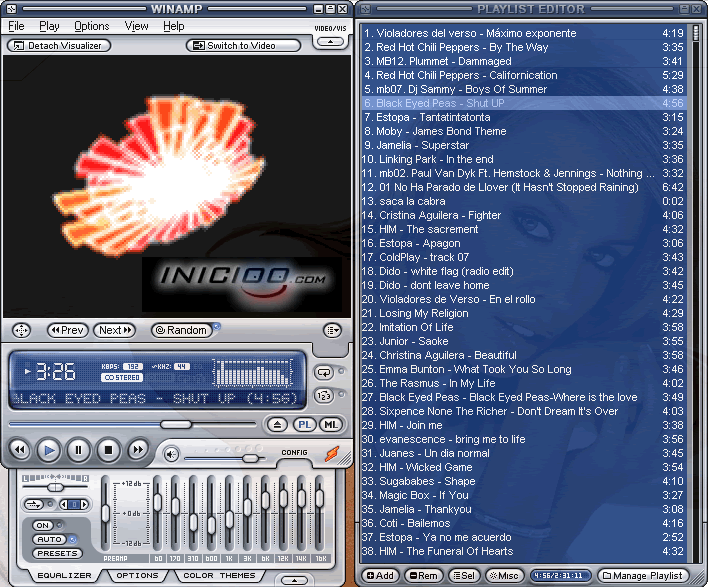Toggle the shuffle 123 button
The width and height of the screenshot is (708, 587).
324,396
